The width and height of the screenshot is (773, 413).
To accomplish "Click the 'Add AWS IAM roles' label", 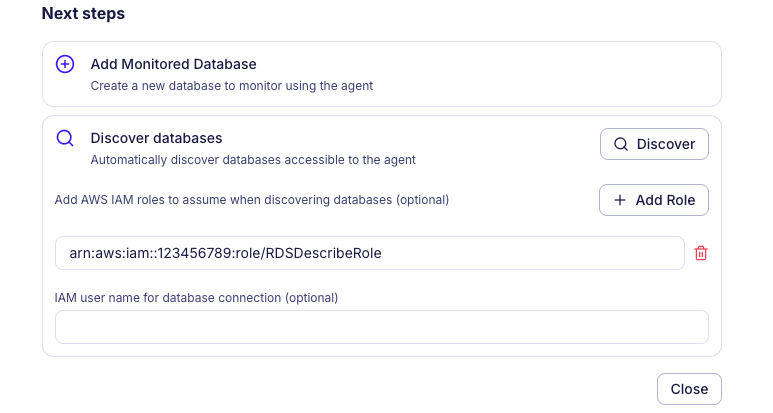I will [x=251, y=199].
